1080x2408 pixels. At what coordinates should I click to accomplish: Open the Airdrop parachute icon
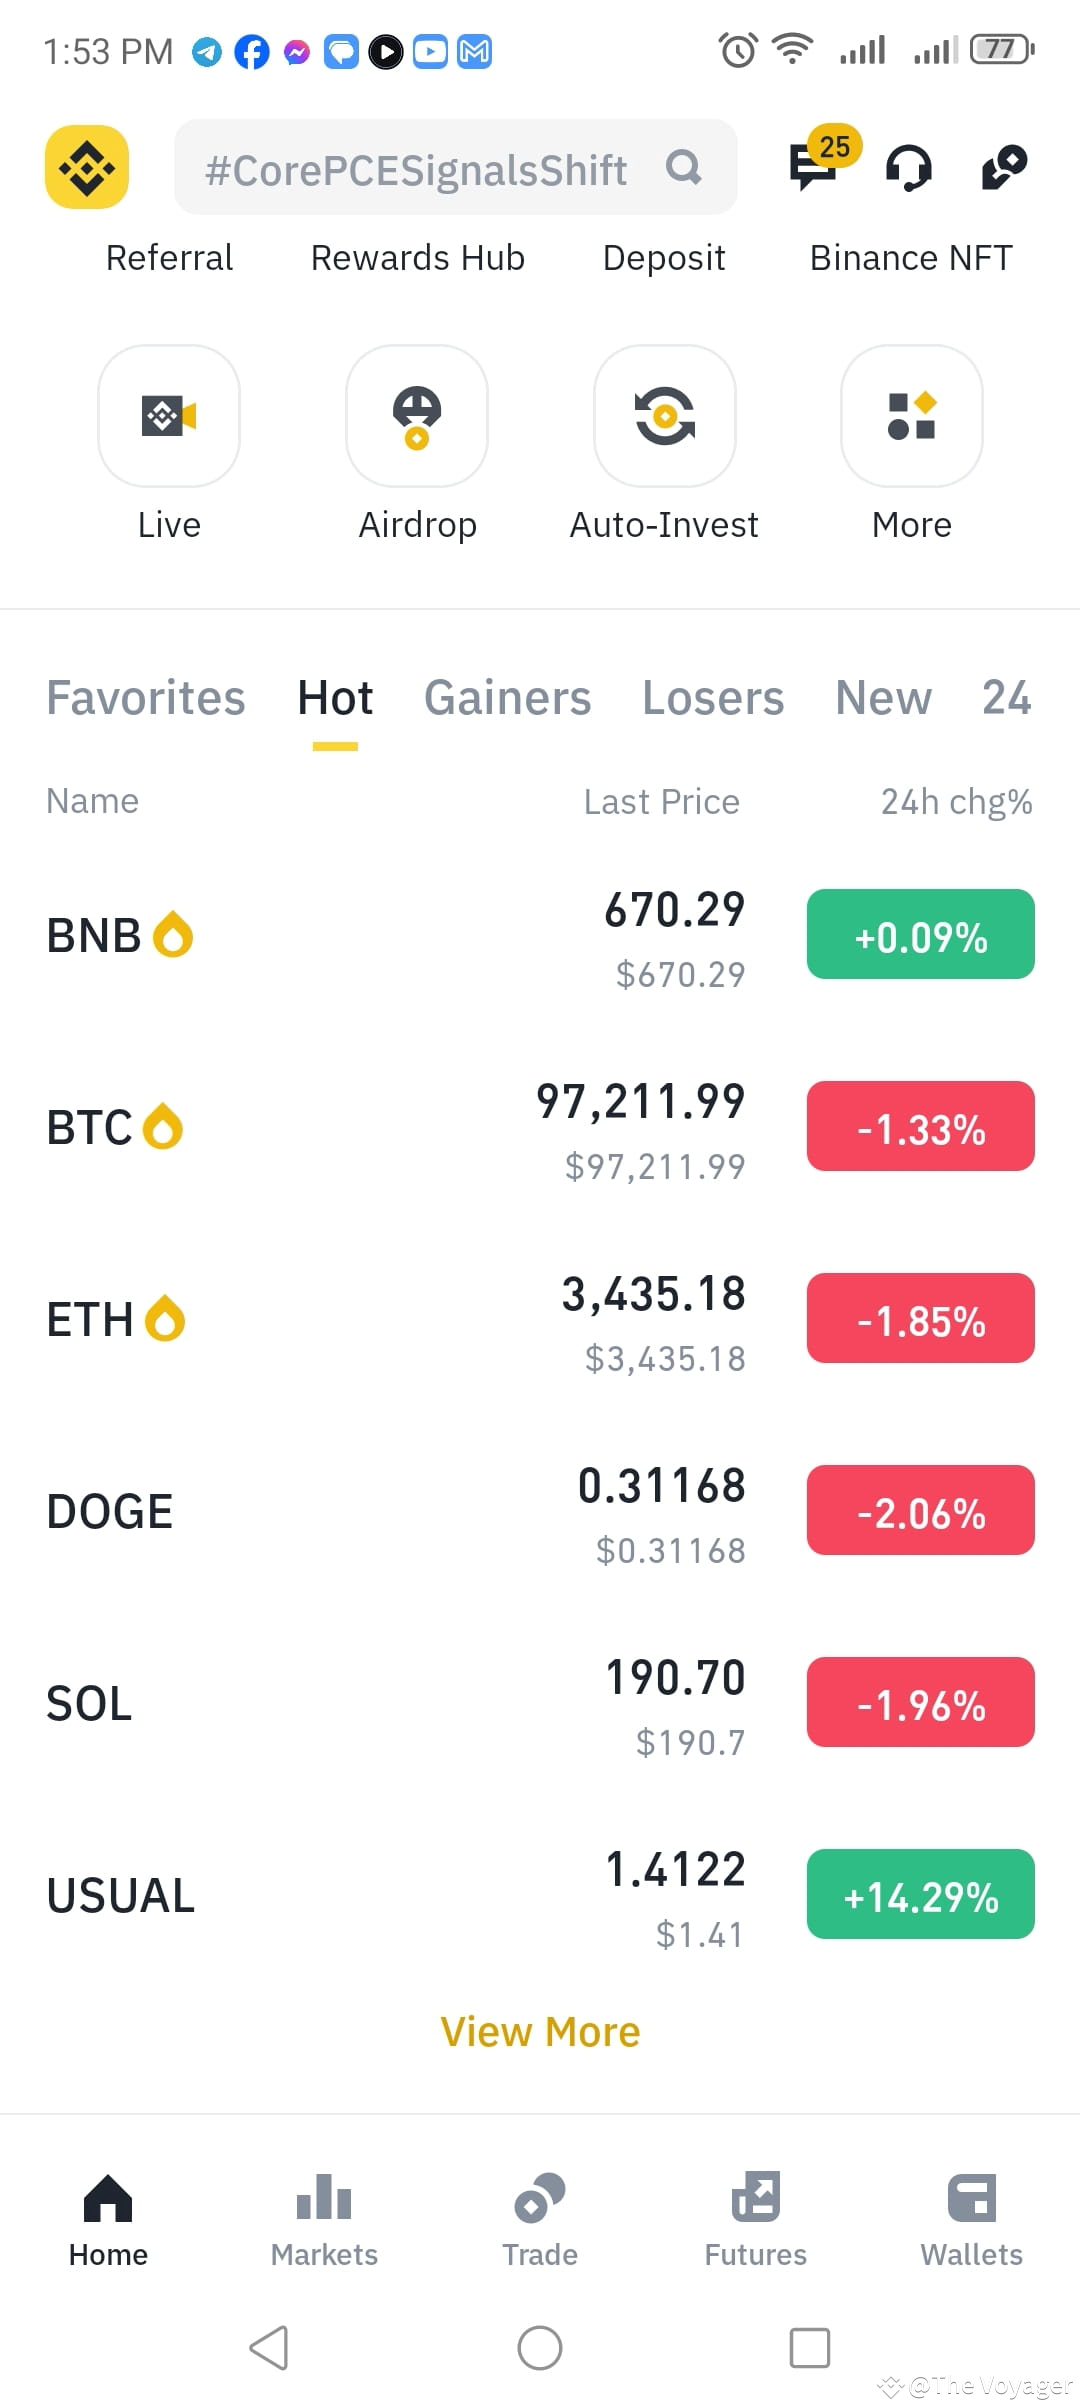pos(417,416)
